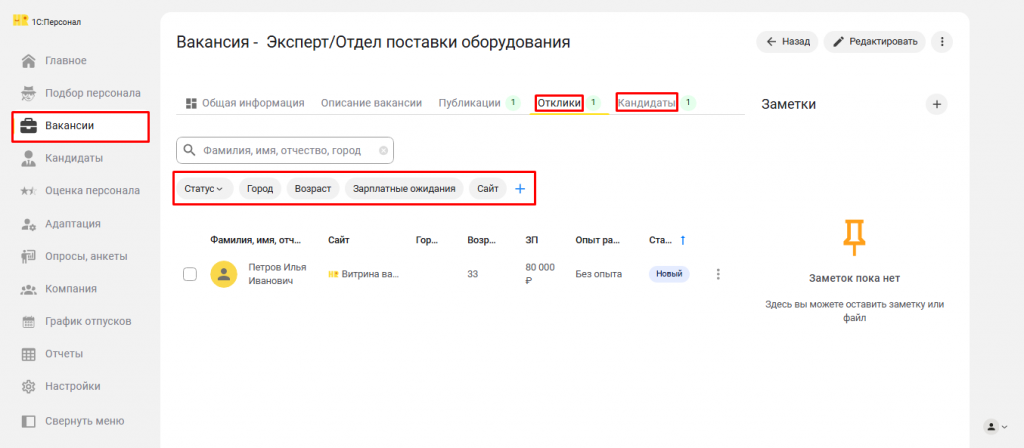Viewport: 1024px width, 448px height.
Task: Open Опросы, анкеты sidebar icon
Action: point(28,257)
